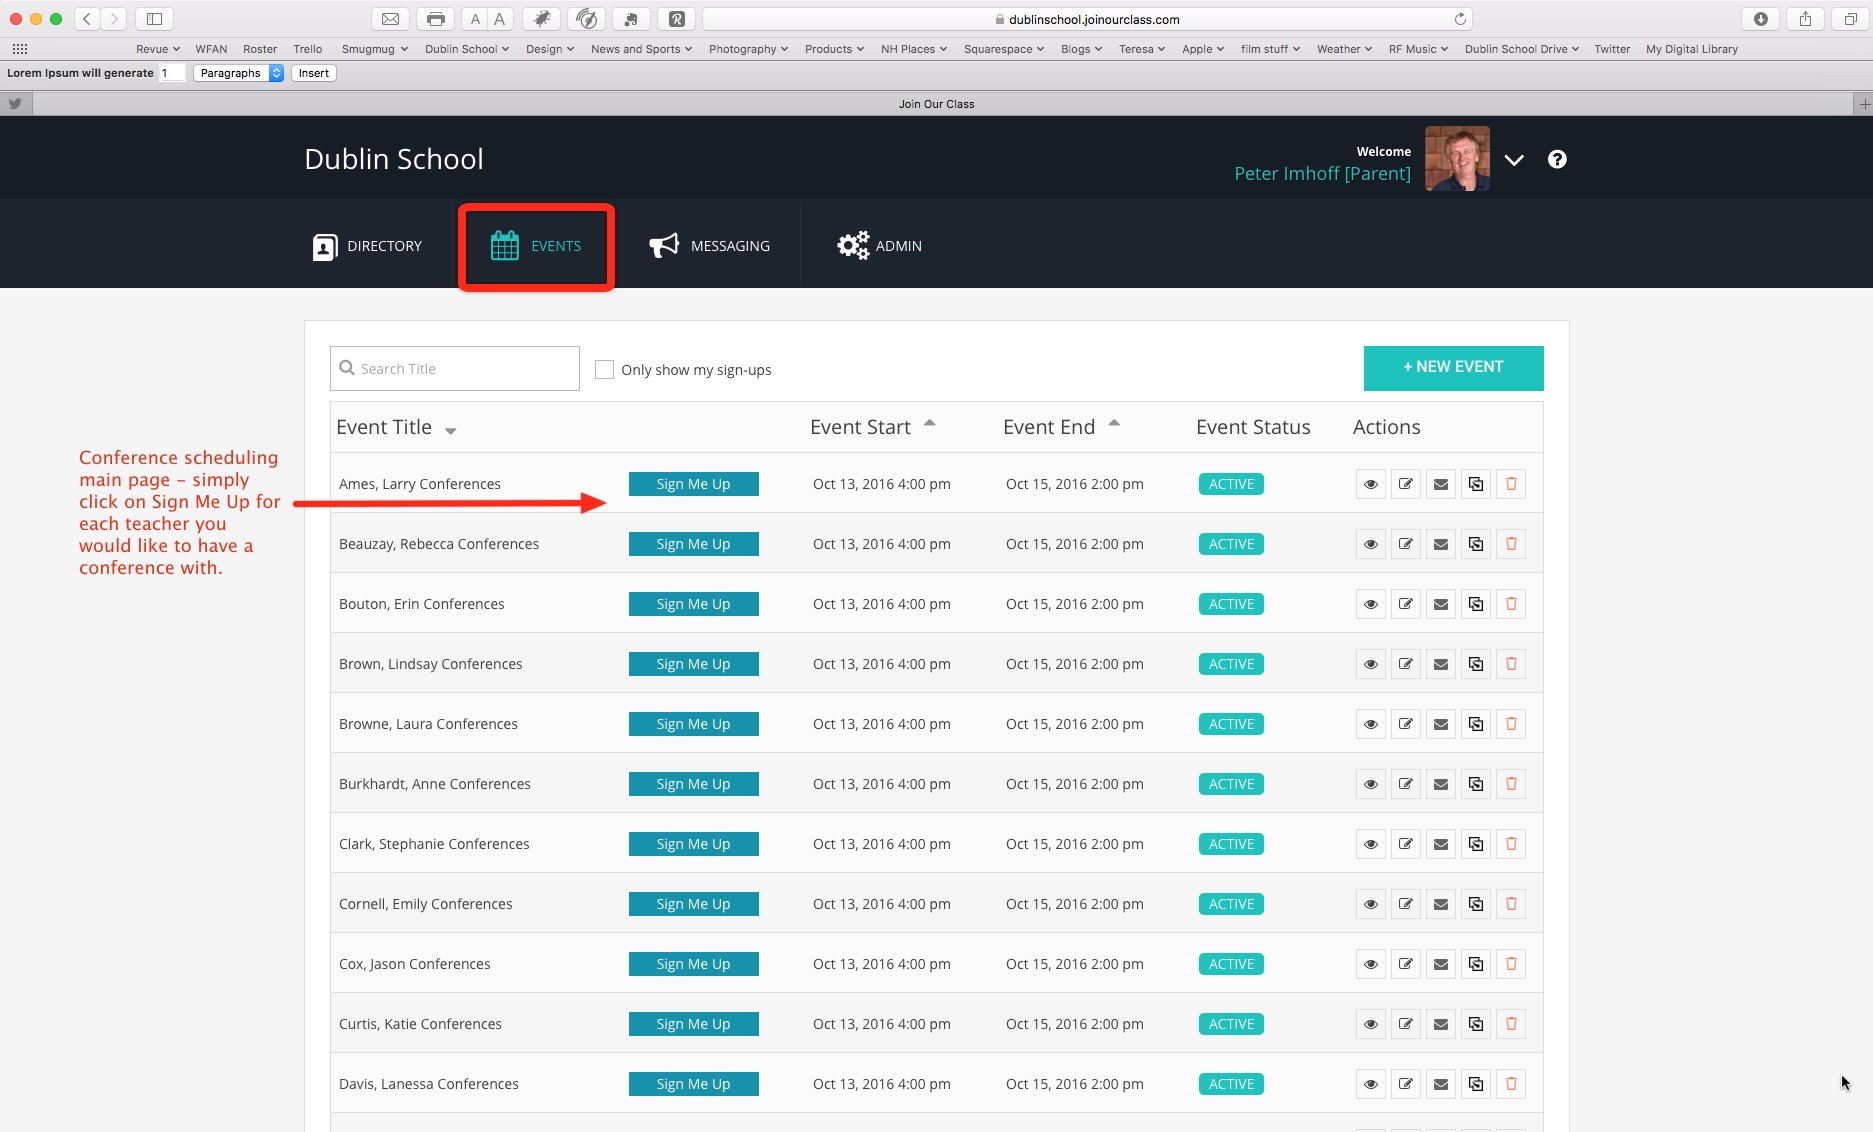Copy the Davis, Lanessa Conferences event
The width and height of the screenshot is (1873, 1132).
click(x=1476, y=1084)
